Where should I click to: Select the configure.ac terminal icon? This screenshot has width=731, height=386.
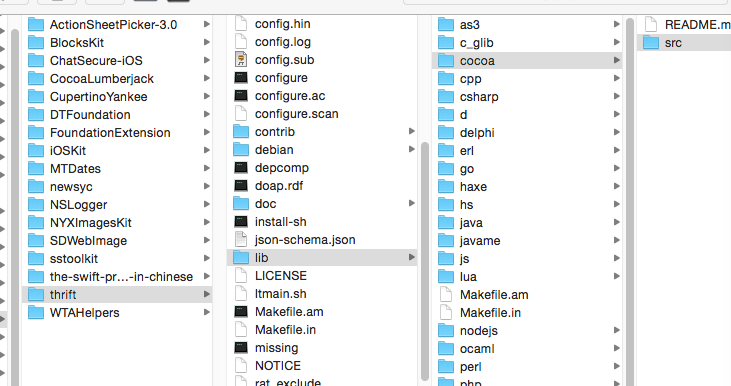tap(241, 96)
